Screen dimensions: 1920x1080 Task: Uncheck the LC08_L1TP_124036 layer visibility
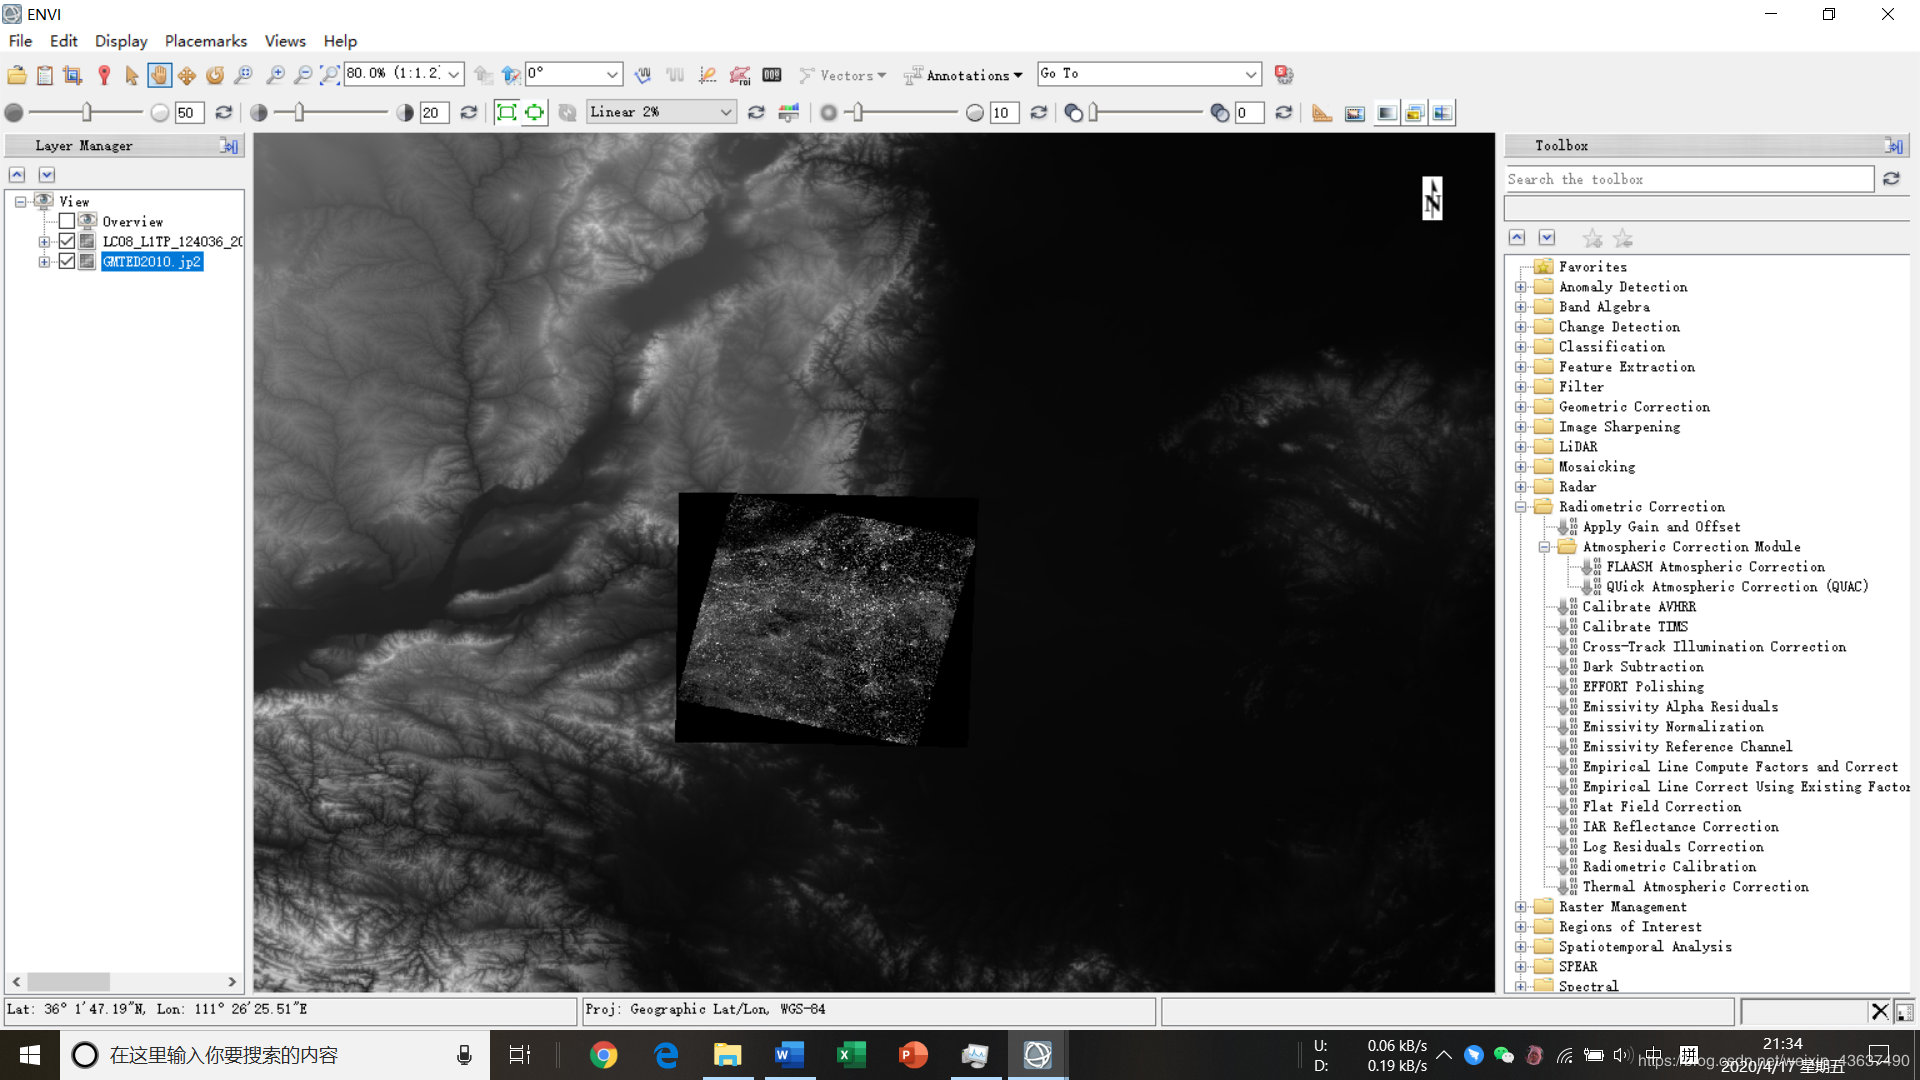click(x=67, y=241)
